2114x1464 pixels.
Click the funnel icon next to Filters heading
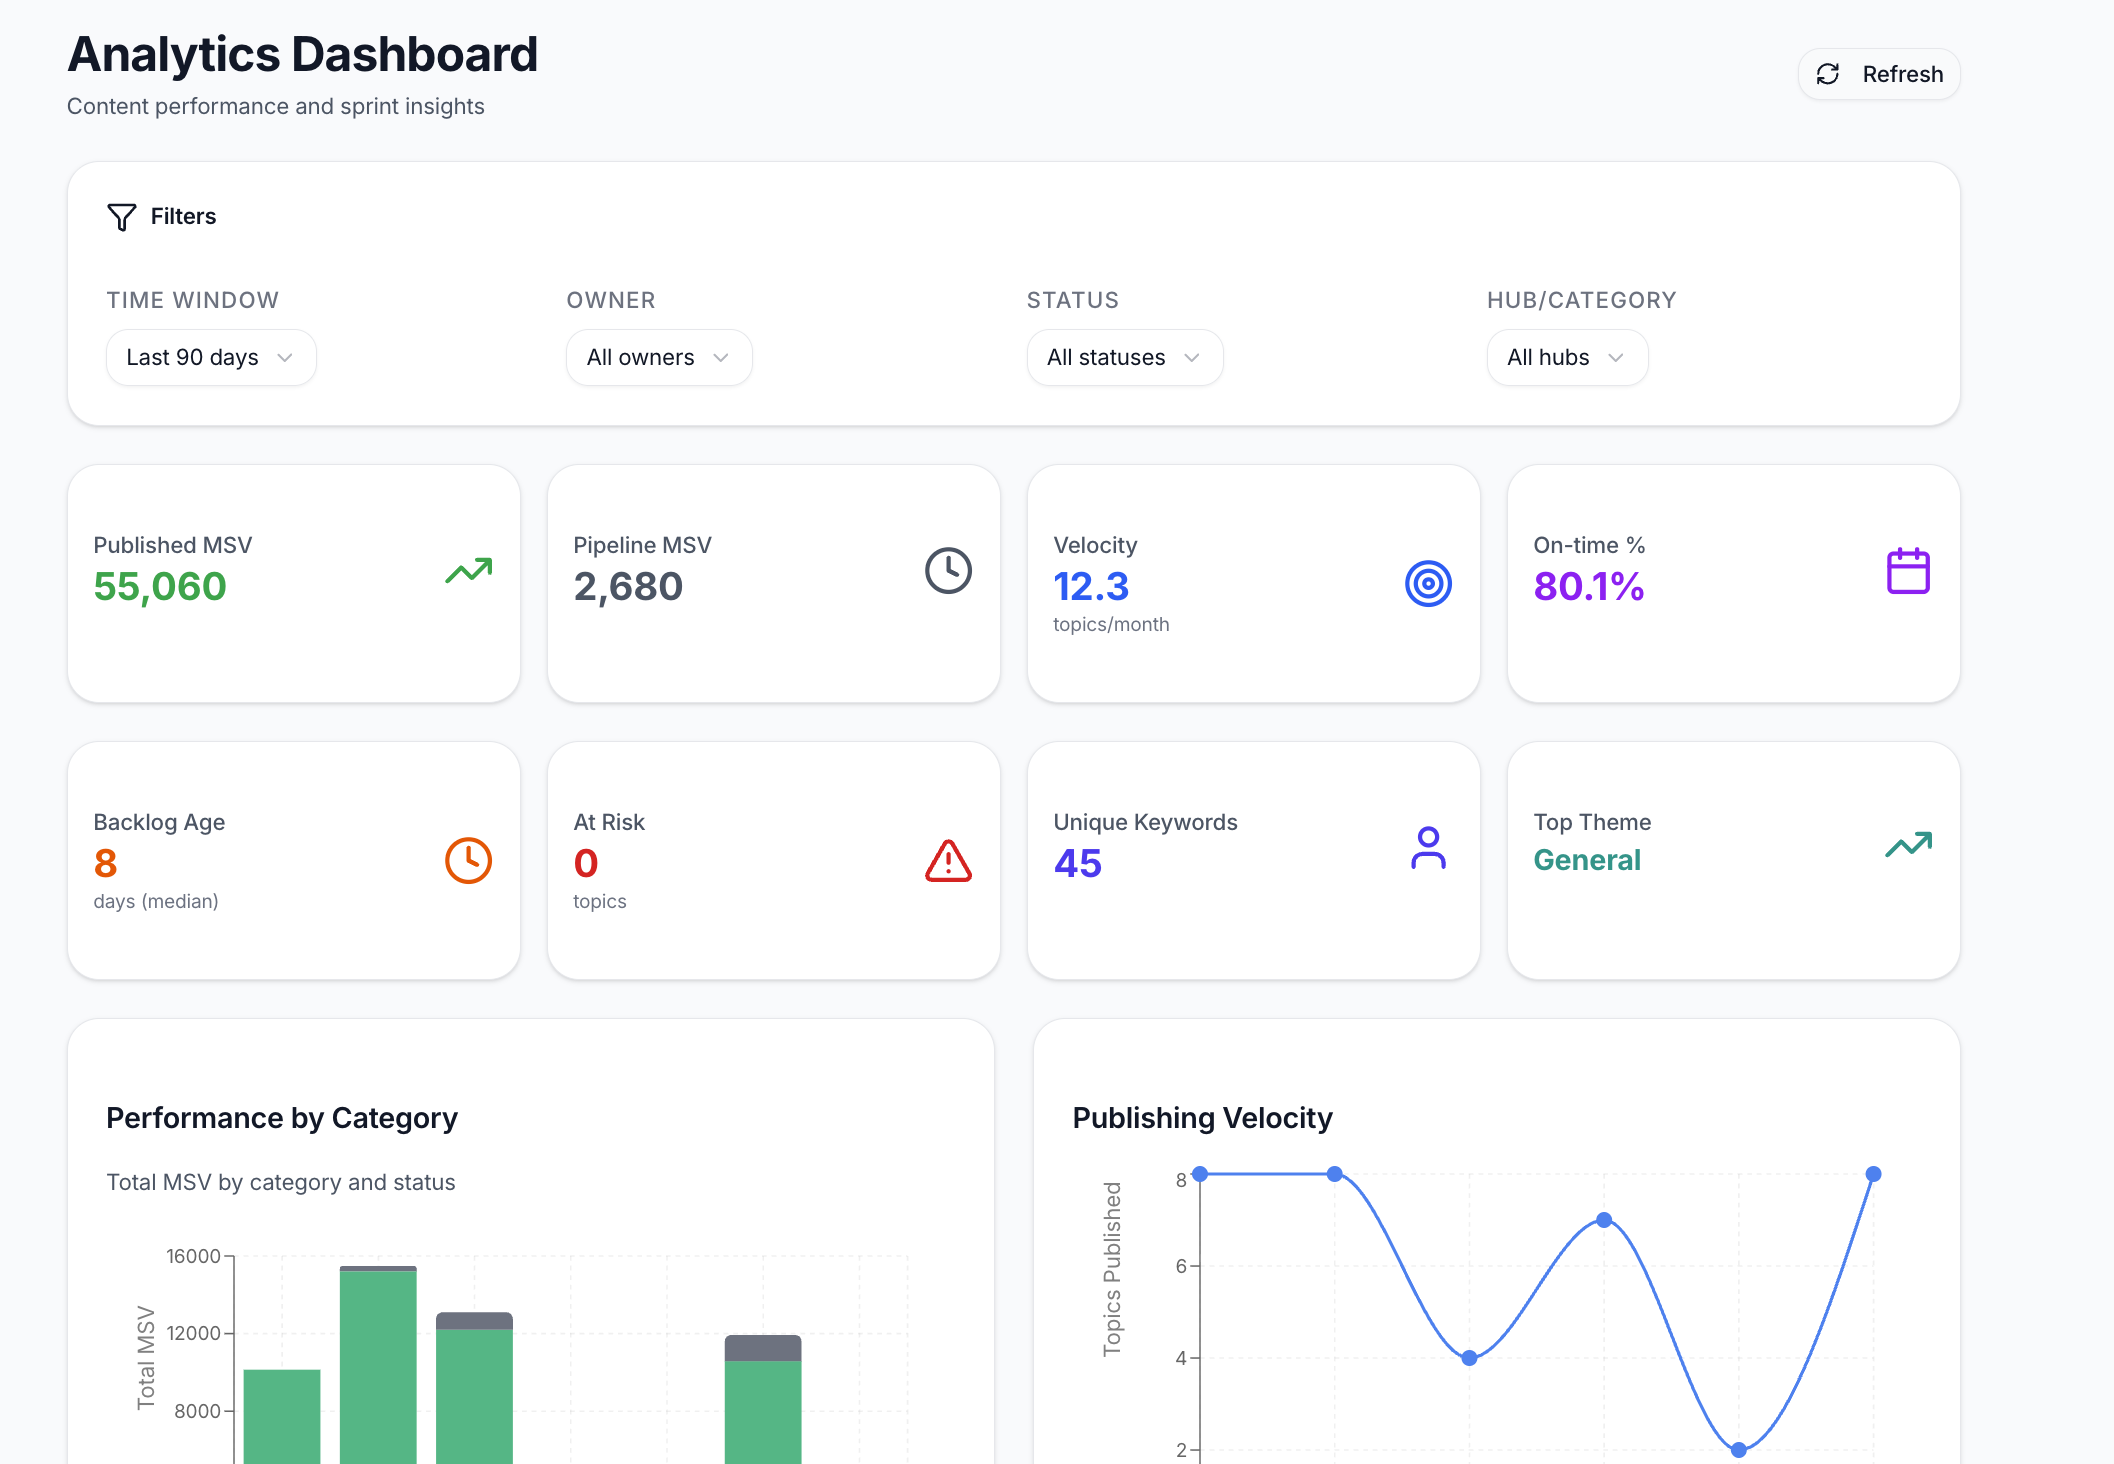click(121, 216)
